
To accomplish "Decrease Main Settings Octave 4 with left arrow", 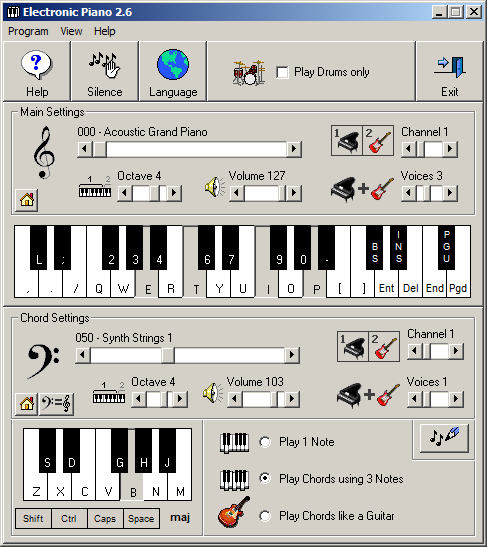I will click(x=124, y=193).
